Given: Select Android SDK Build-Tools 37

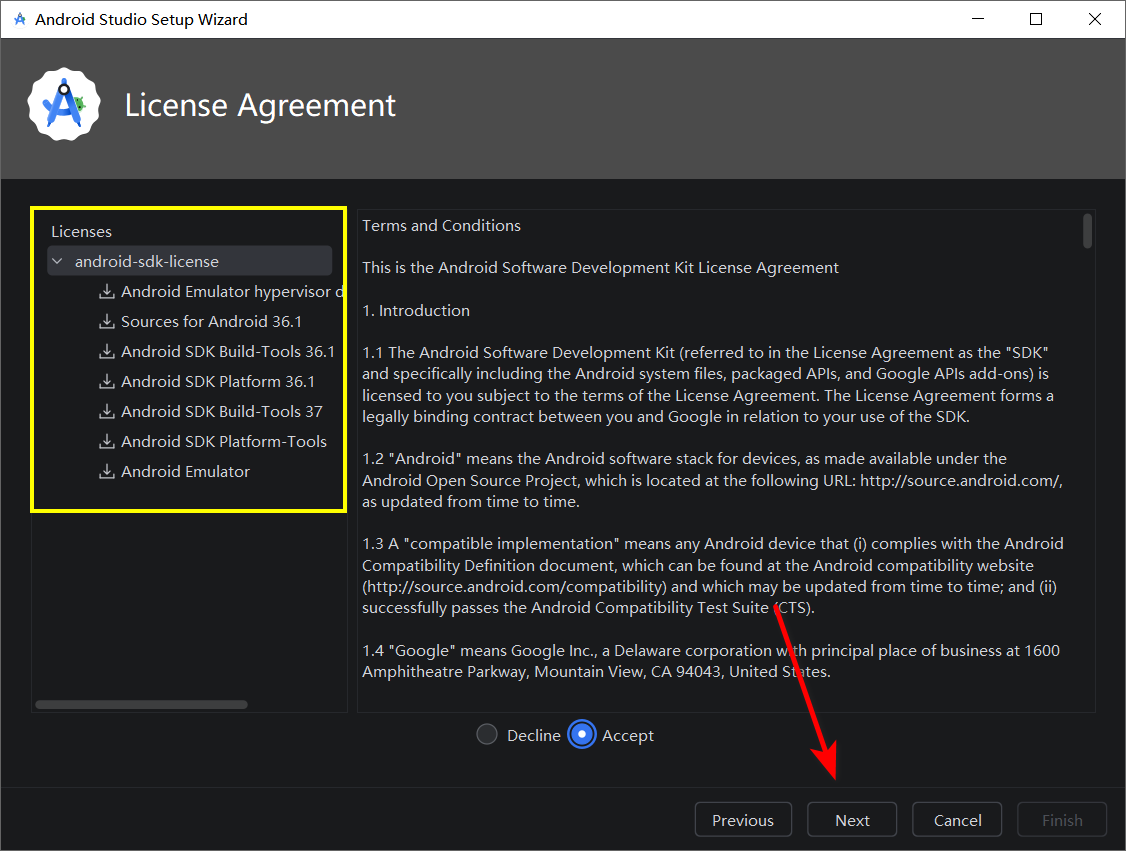Looking at the screenshot, I should 221,411.
